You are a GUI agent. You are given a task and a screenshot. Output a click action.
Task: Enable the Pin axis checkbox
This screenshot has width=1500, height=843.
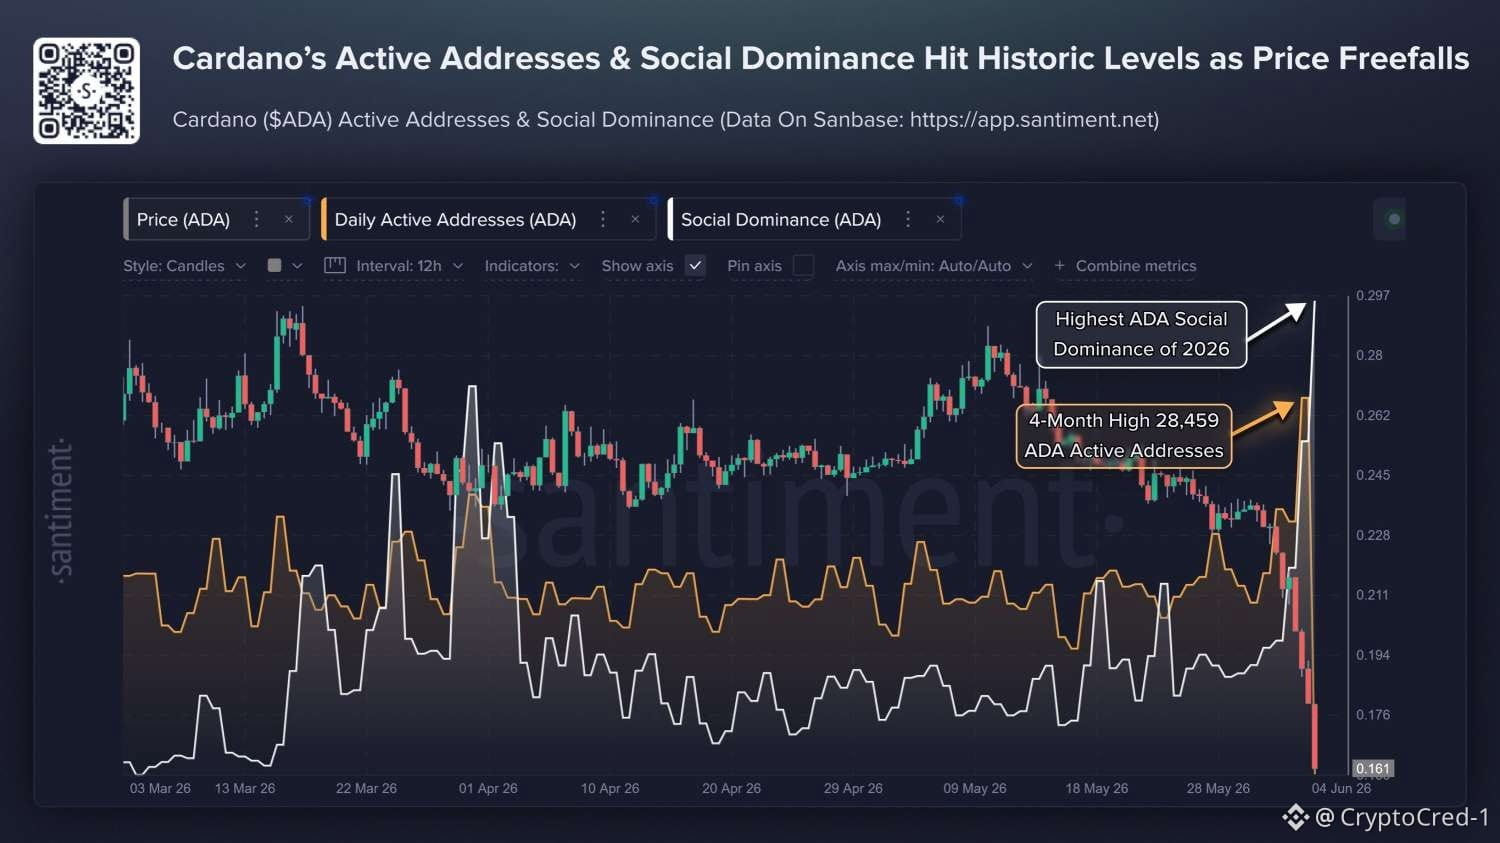pyautogui.click(x=803, y=266)
